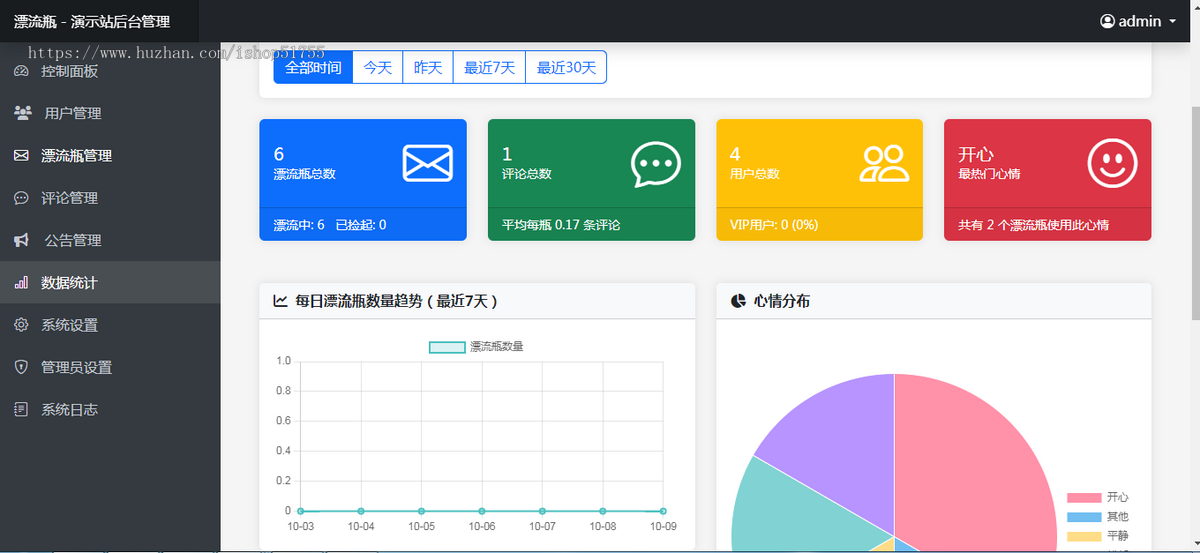Open 管理员设置 in the sidebar
The width and height of the screenshot is (1200, 553).
click(x=110, y=367)
